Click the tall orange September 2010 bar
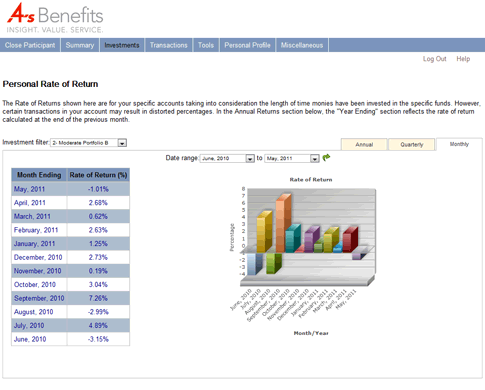This screenshot has height=390, width=485. pyautogui.click(x=283, y=223)
